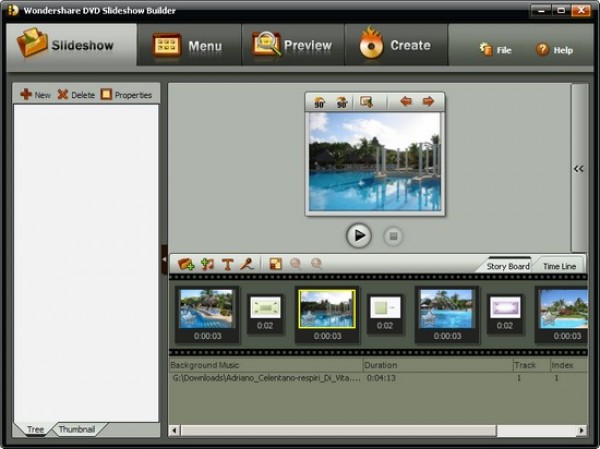Expand the side panel with double chevron
Viewport: 600px width, 449px height.
tap(578, 169)
